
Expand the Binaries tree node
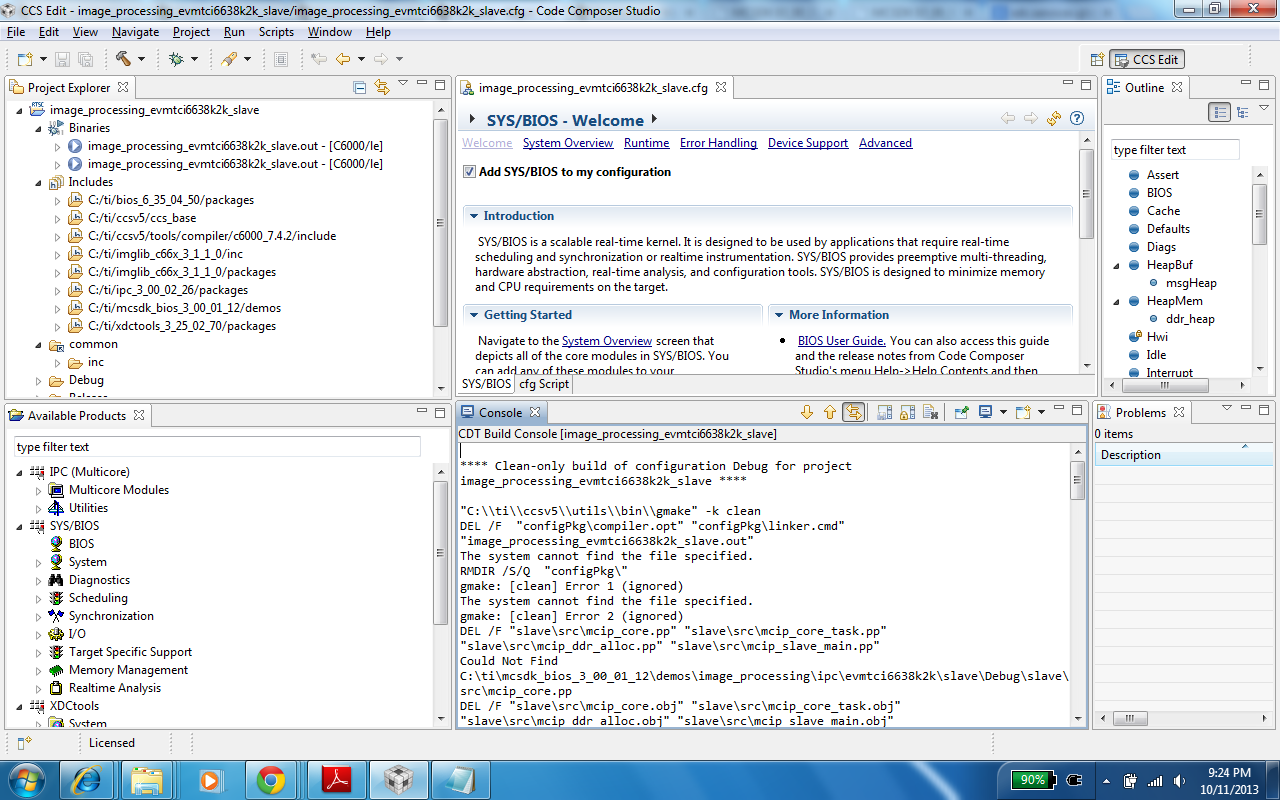pyautogui.click(x=40, y=128)
